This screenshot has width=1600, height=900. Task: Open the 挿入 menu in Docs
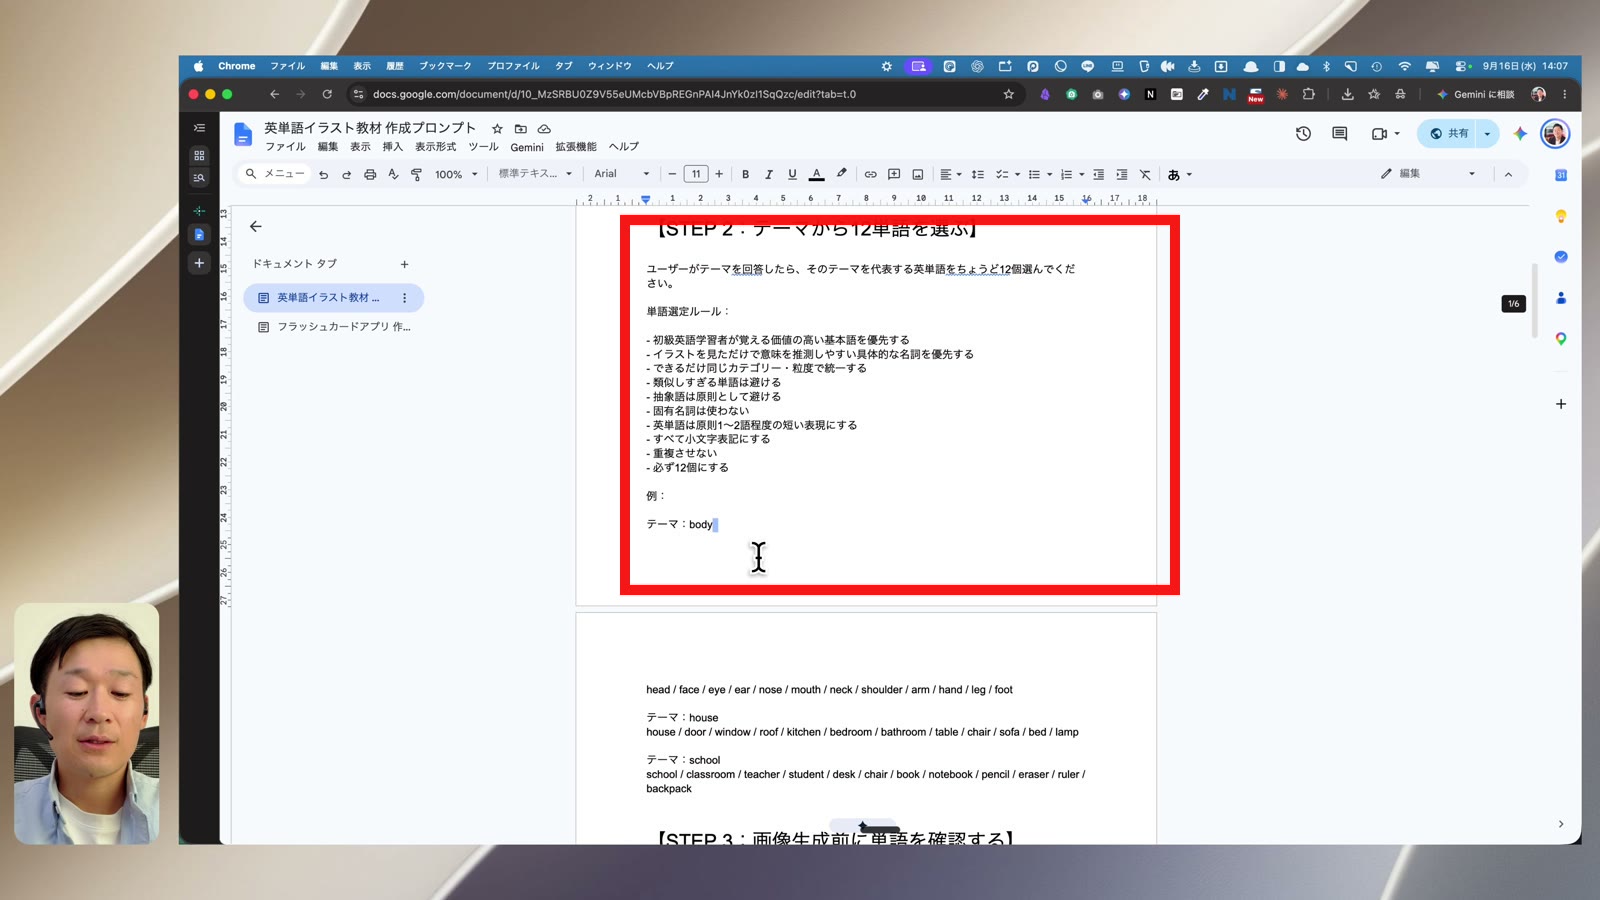[x=392, y=147]
